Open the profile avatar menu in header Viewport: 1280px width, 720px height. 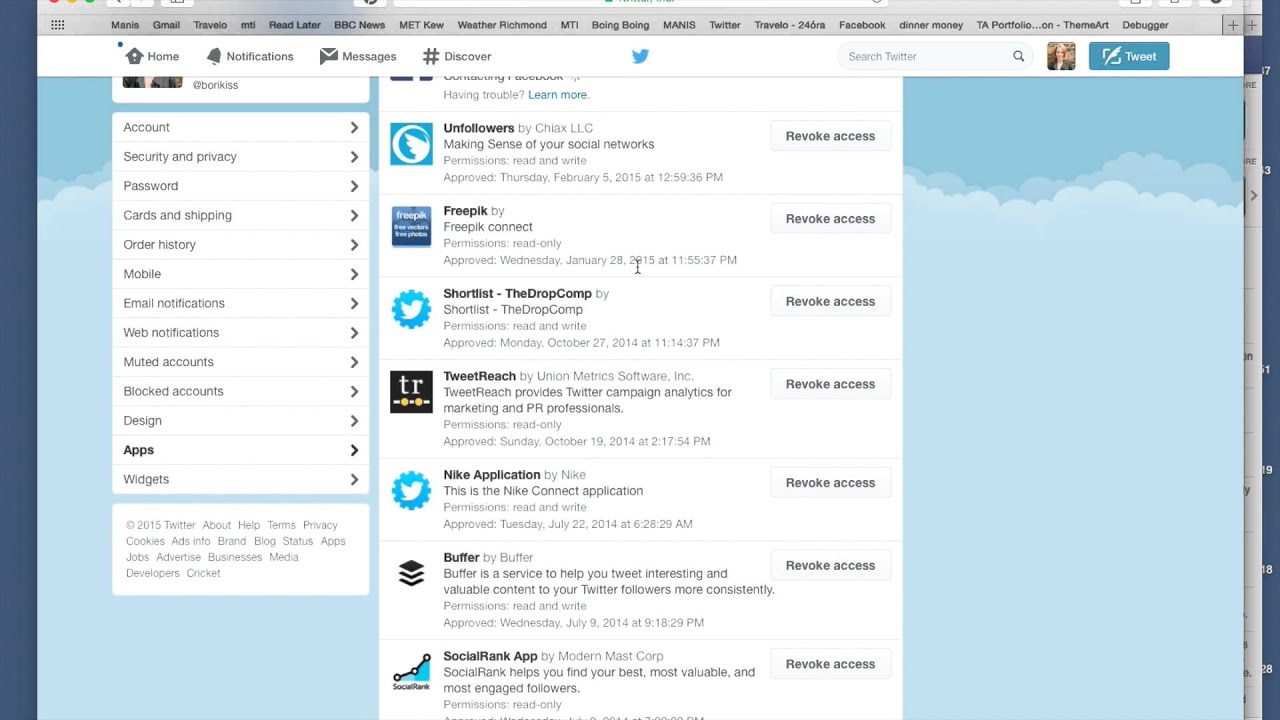pos(1061,56)
